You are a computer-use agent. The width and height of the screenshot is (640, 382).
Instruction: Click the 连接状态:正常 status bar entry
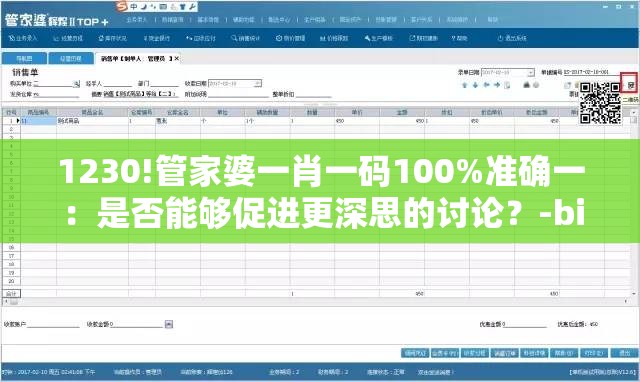[385, 372]
